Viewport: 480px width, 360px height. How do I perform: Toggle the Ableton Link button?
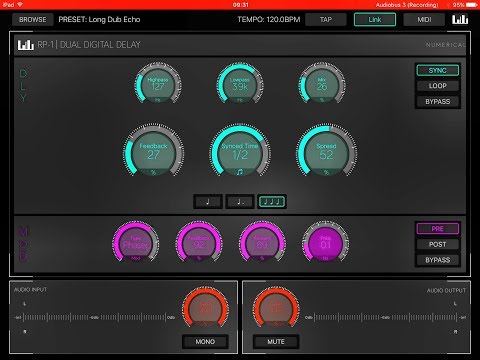point(375,20)
